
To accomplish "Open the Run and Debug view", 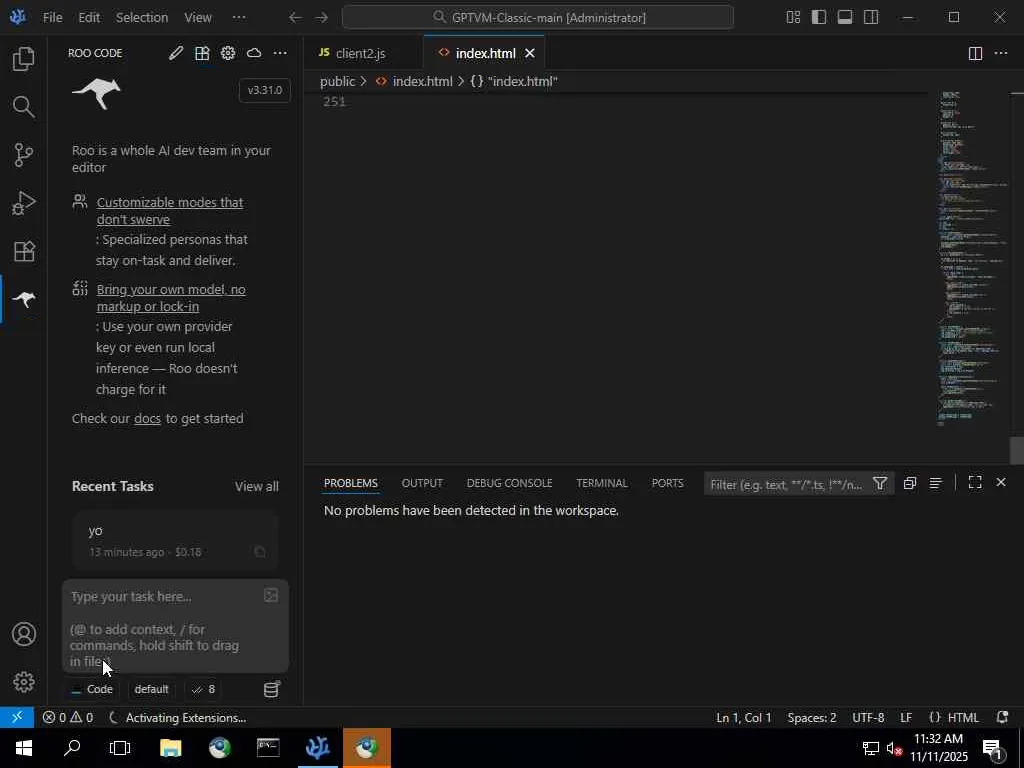I will tap(24, 202).
